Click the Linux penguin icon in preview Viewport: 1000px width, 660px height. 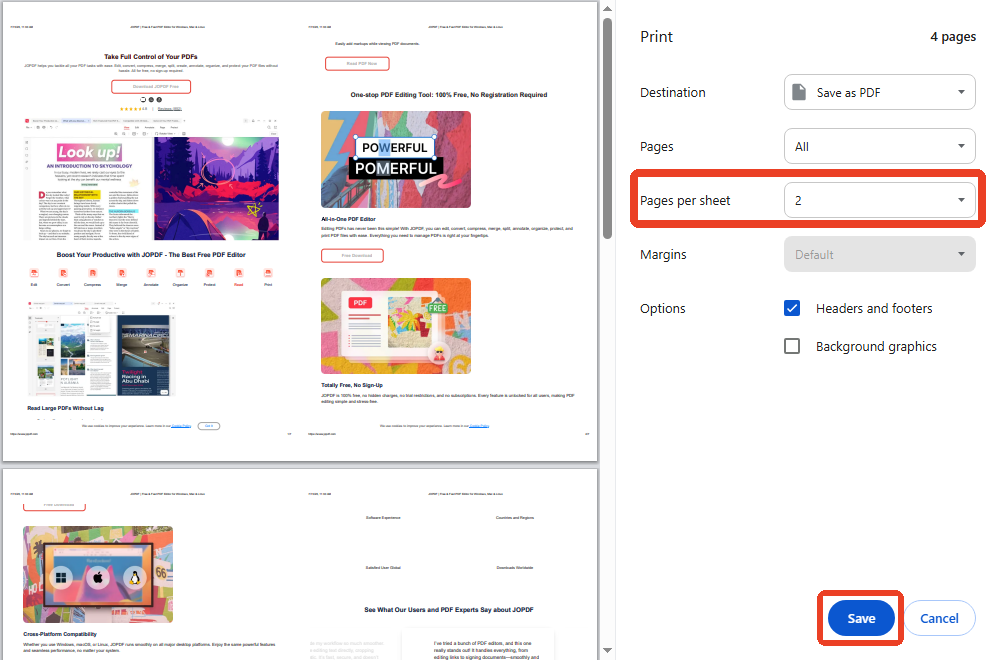pyautogui.click(x=135, y=578)
